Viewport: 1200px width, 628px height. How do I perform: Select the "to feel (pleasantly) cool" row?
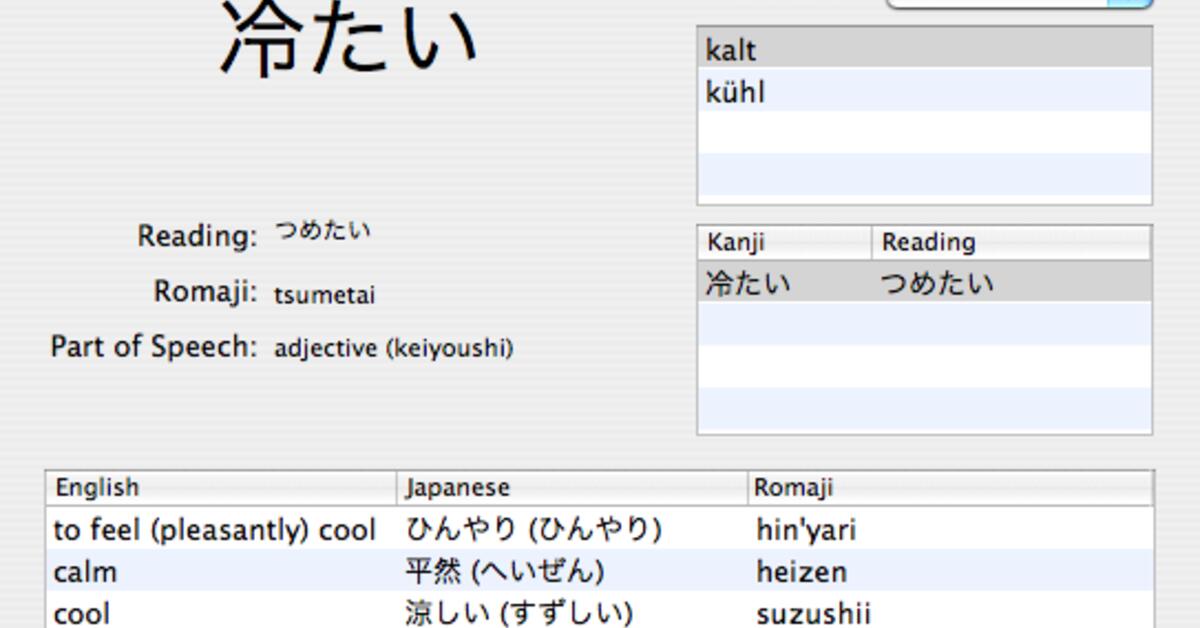tap(213, 530)
